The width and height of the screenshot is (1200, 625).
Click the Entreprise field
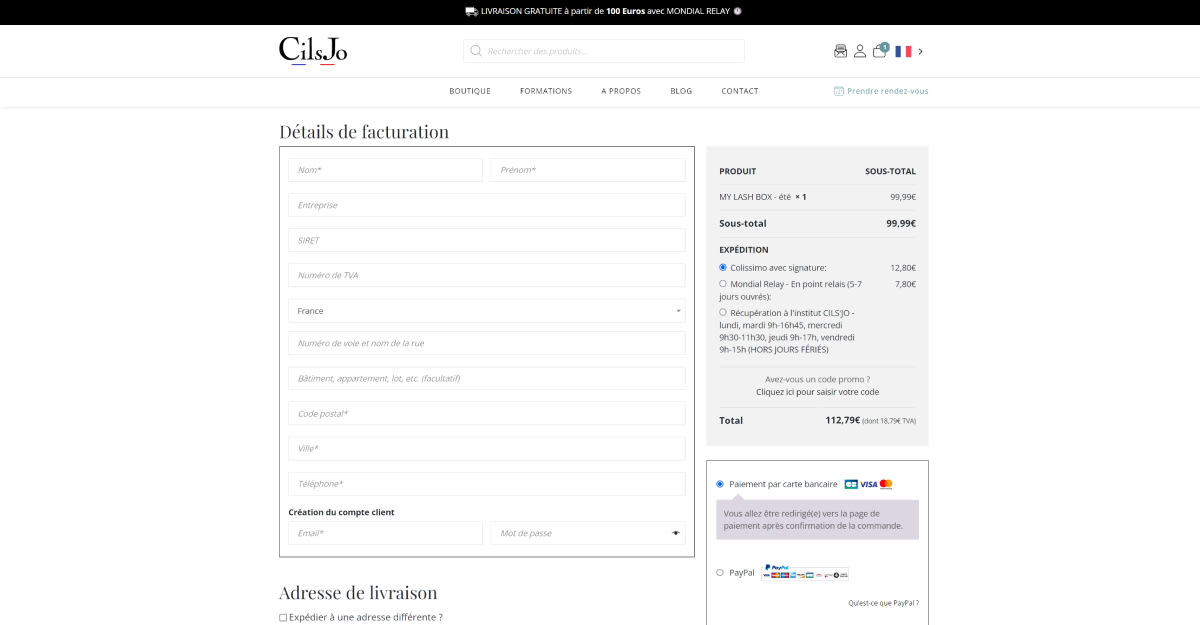487,205
